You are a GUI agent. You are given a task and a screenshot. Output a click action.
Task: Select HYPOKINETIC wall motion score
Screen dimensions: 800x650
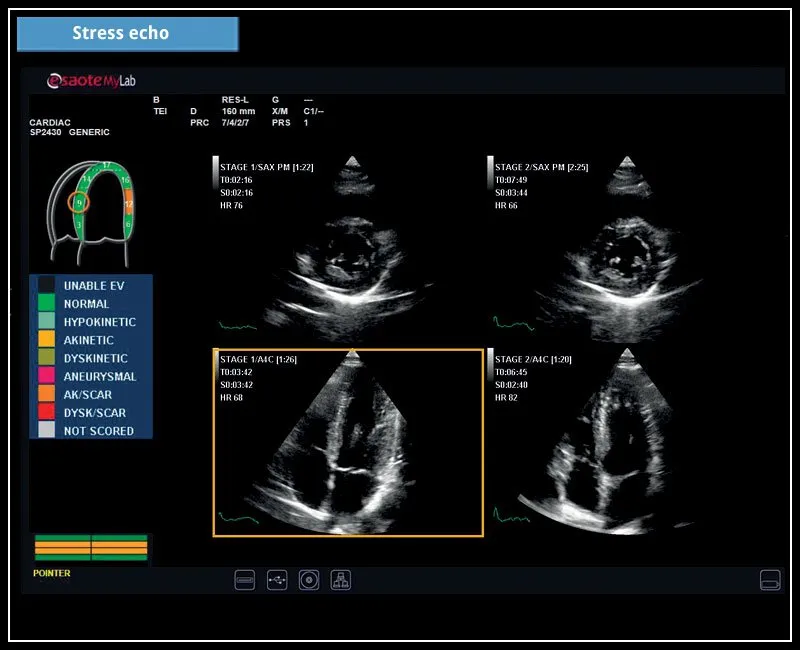coord(99,322)
